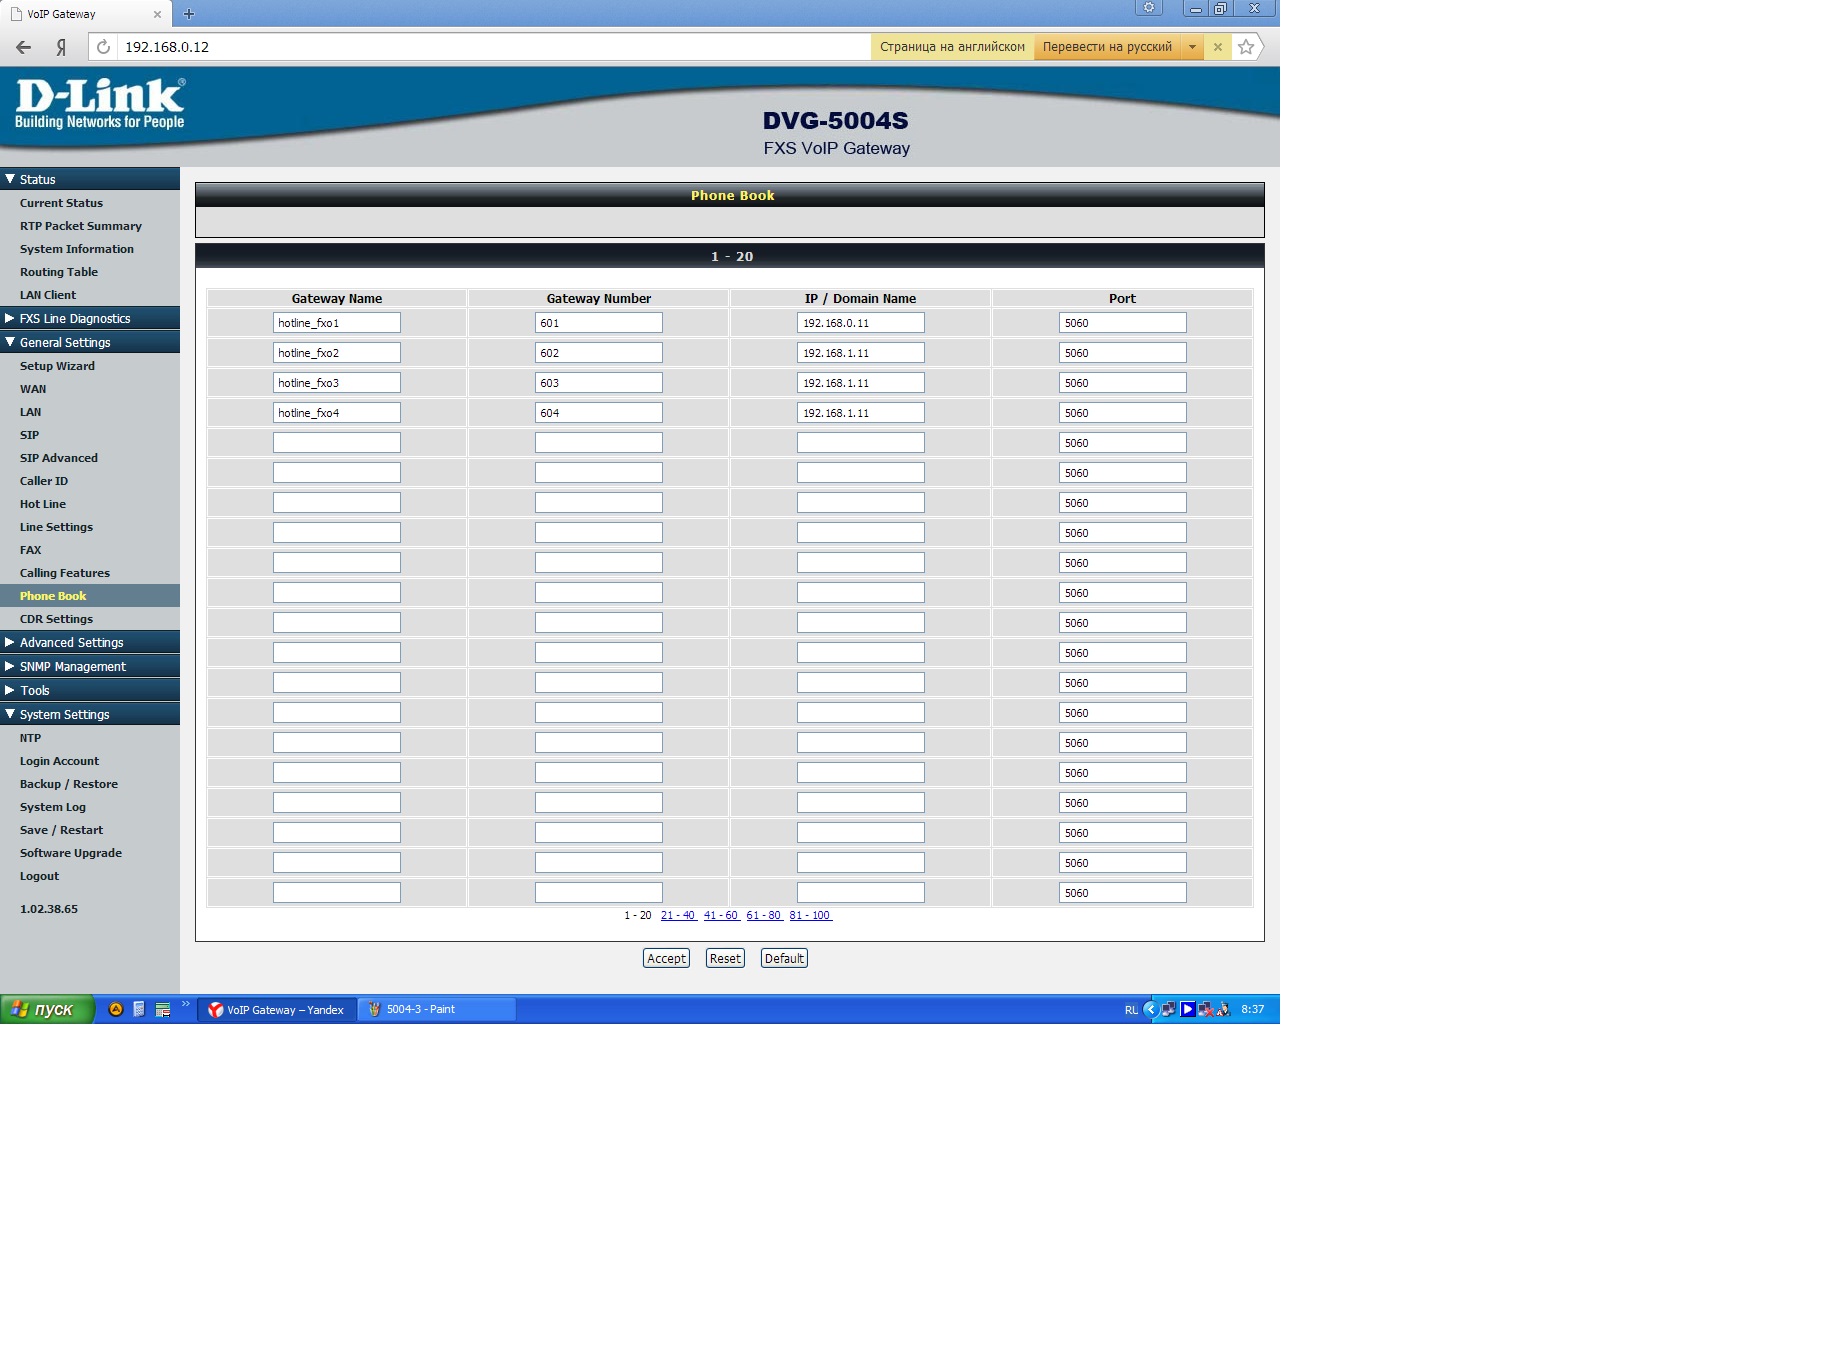Screen dimensions: 1824x1368
Task: Click the browser back arrow
Action: point(24,47)
